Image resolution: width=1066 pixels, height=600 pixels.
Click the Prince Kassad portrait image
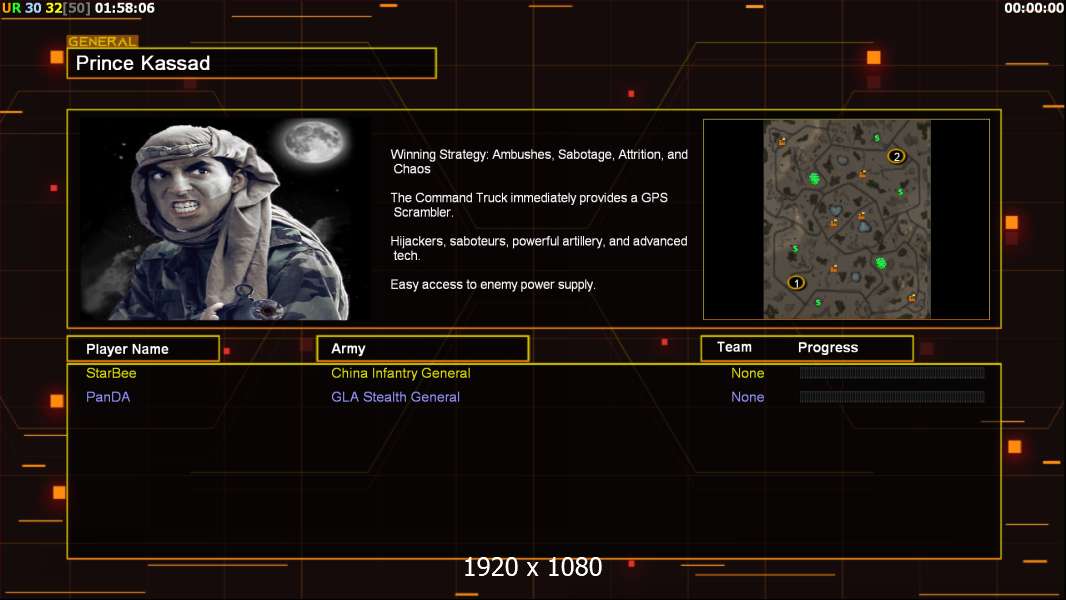[x=226, y=218]
